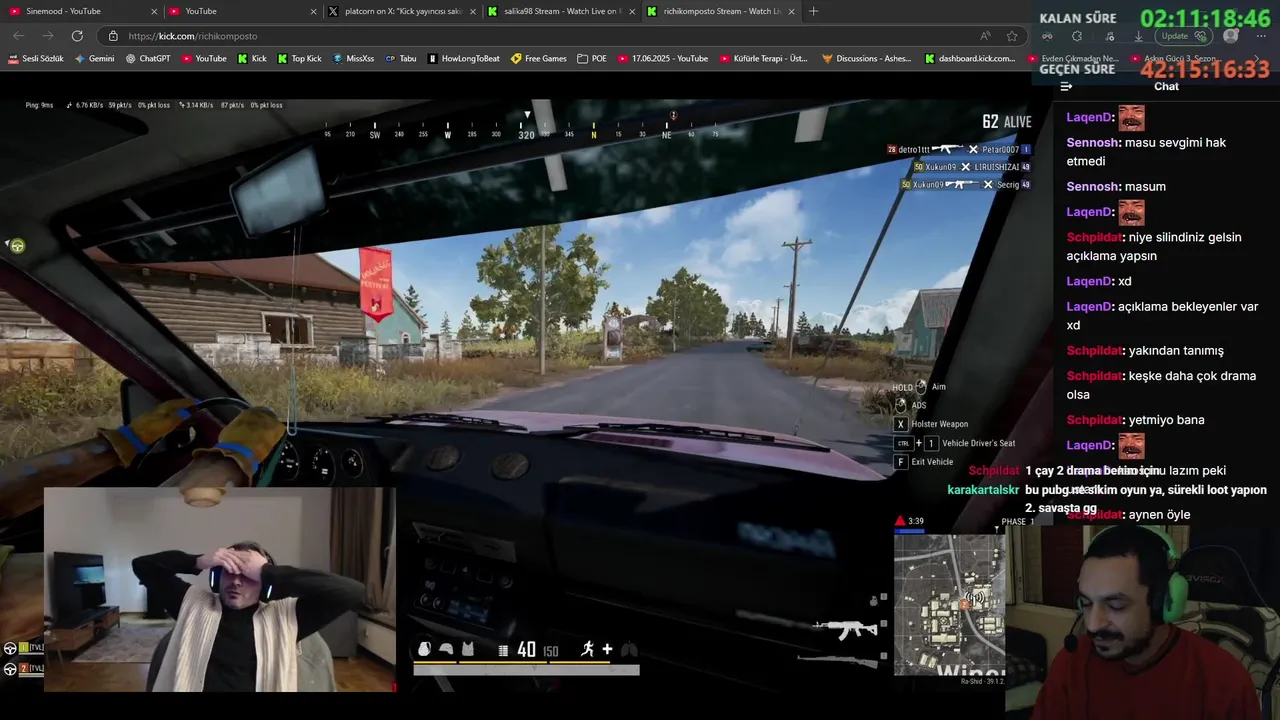Viewport: 1280px width, 720px height.
Task: Open the Kick bookmark
Action: [252, 59]
